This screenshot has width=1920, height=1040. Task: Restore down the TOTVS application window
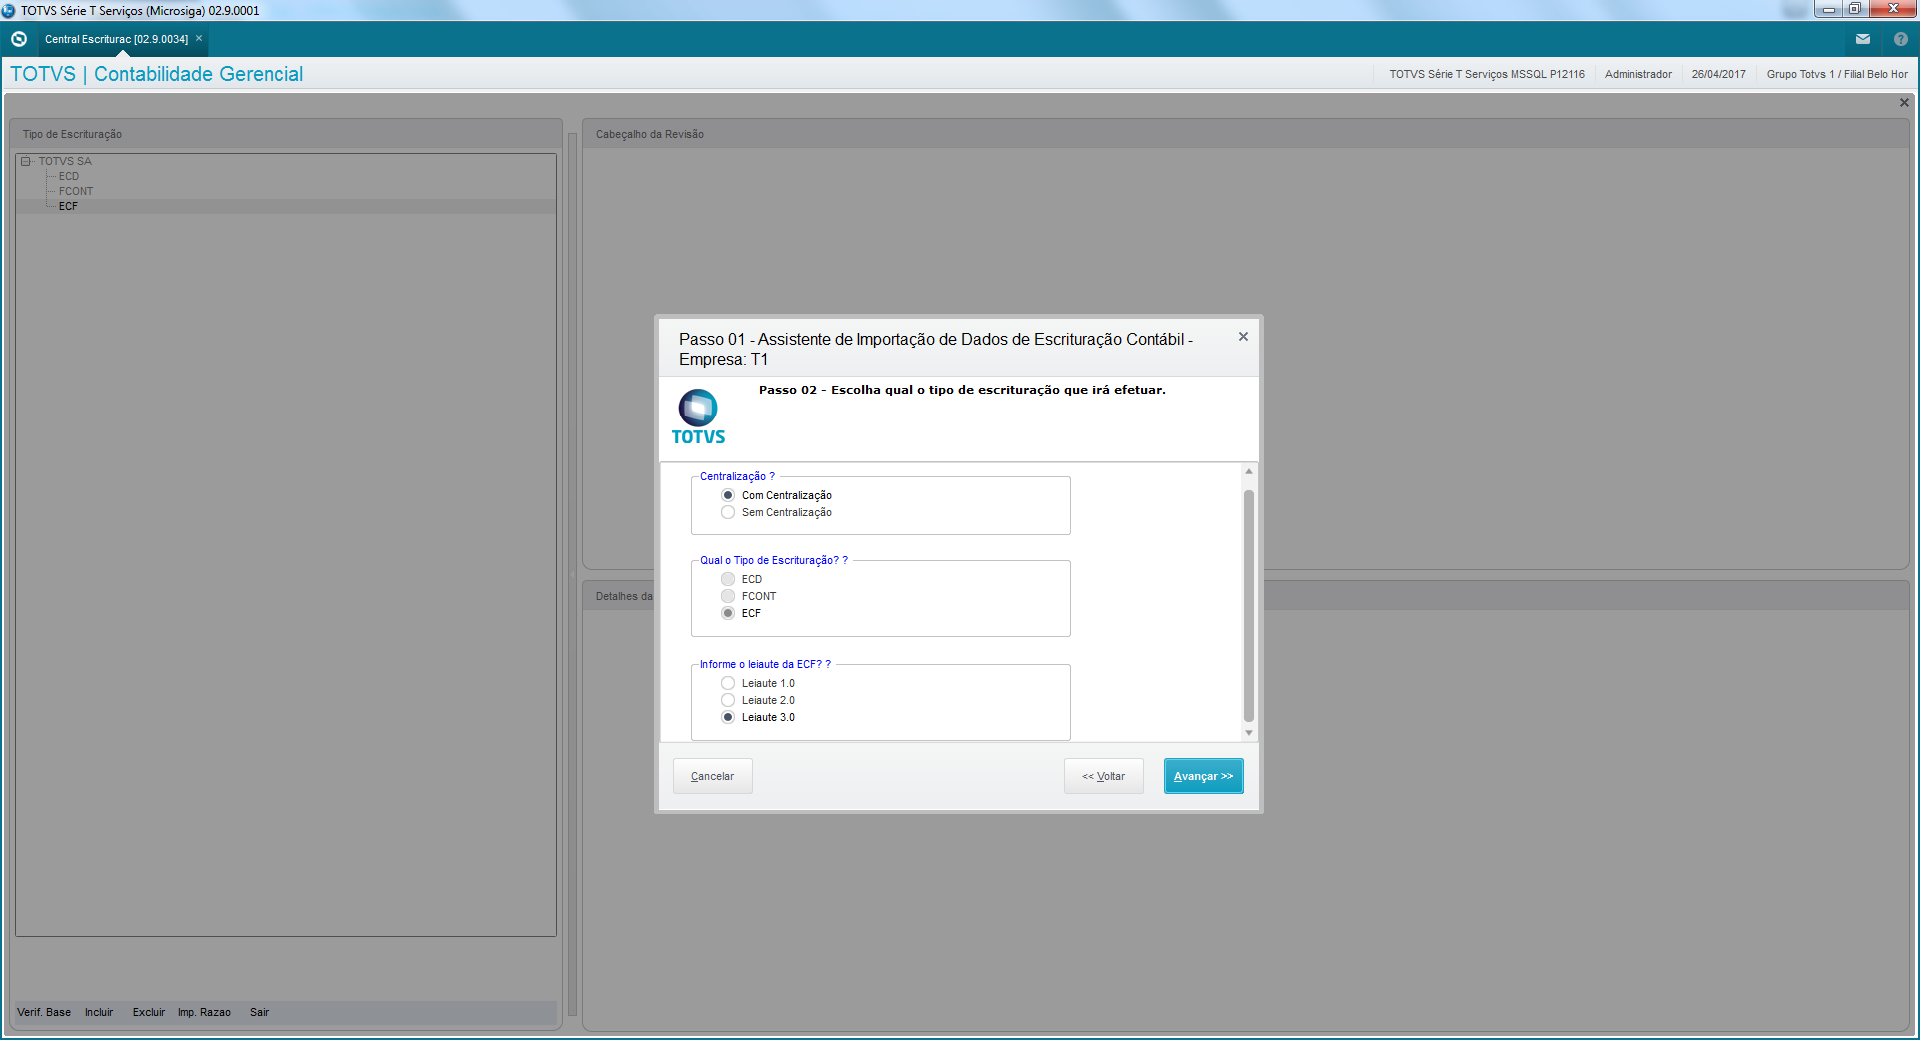click(1854, 9)
